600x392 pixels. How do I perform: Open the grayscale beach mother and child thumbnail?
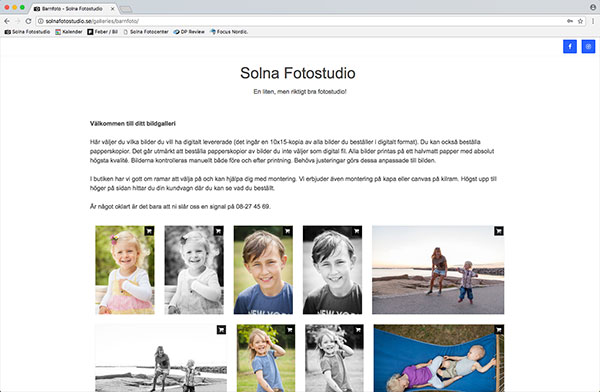[161, 358]
